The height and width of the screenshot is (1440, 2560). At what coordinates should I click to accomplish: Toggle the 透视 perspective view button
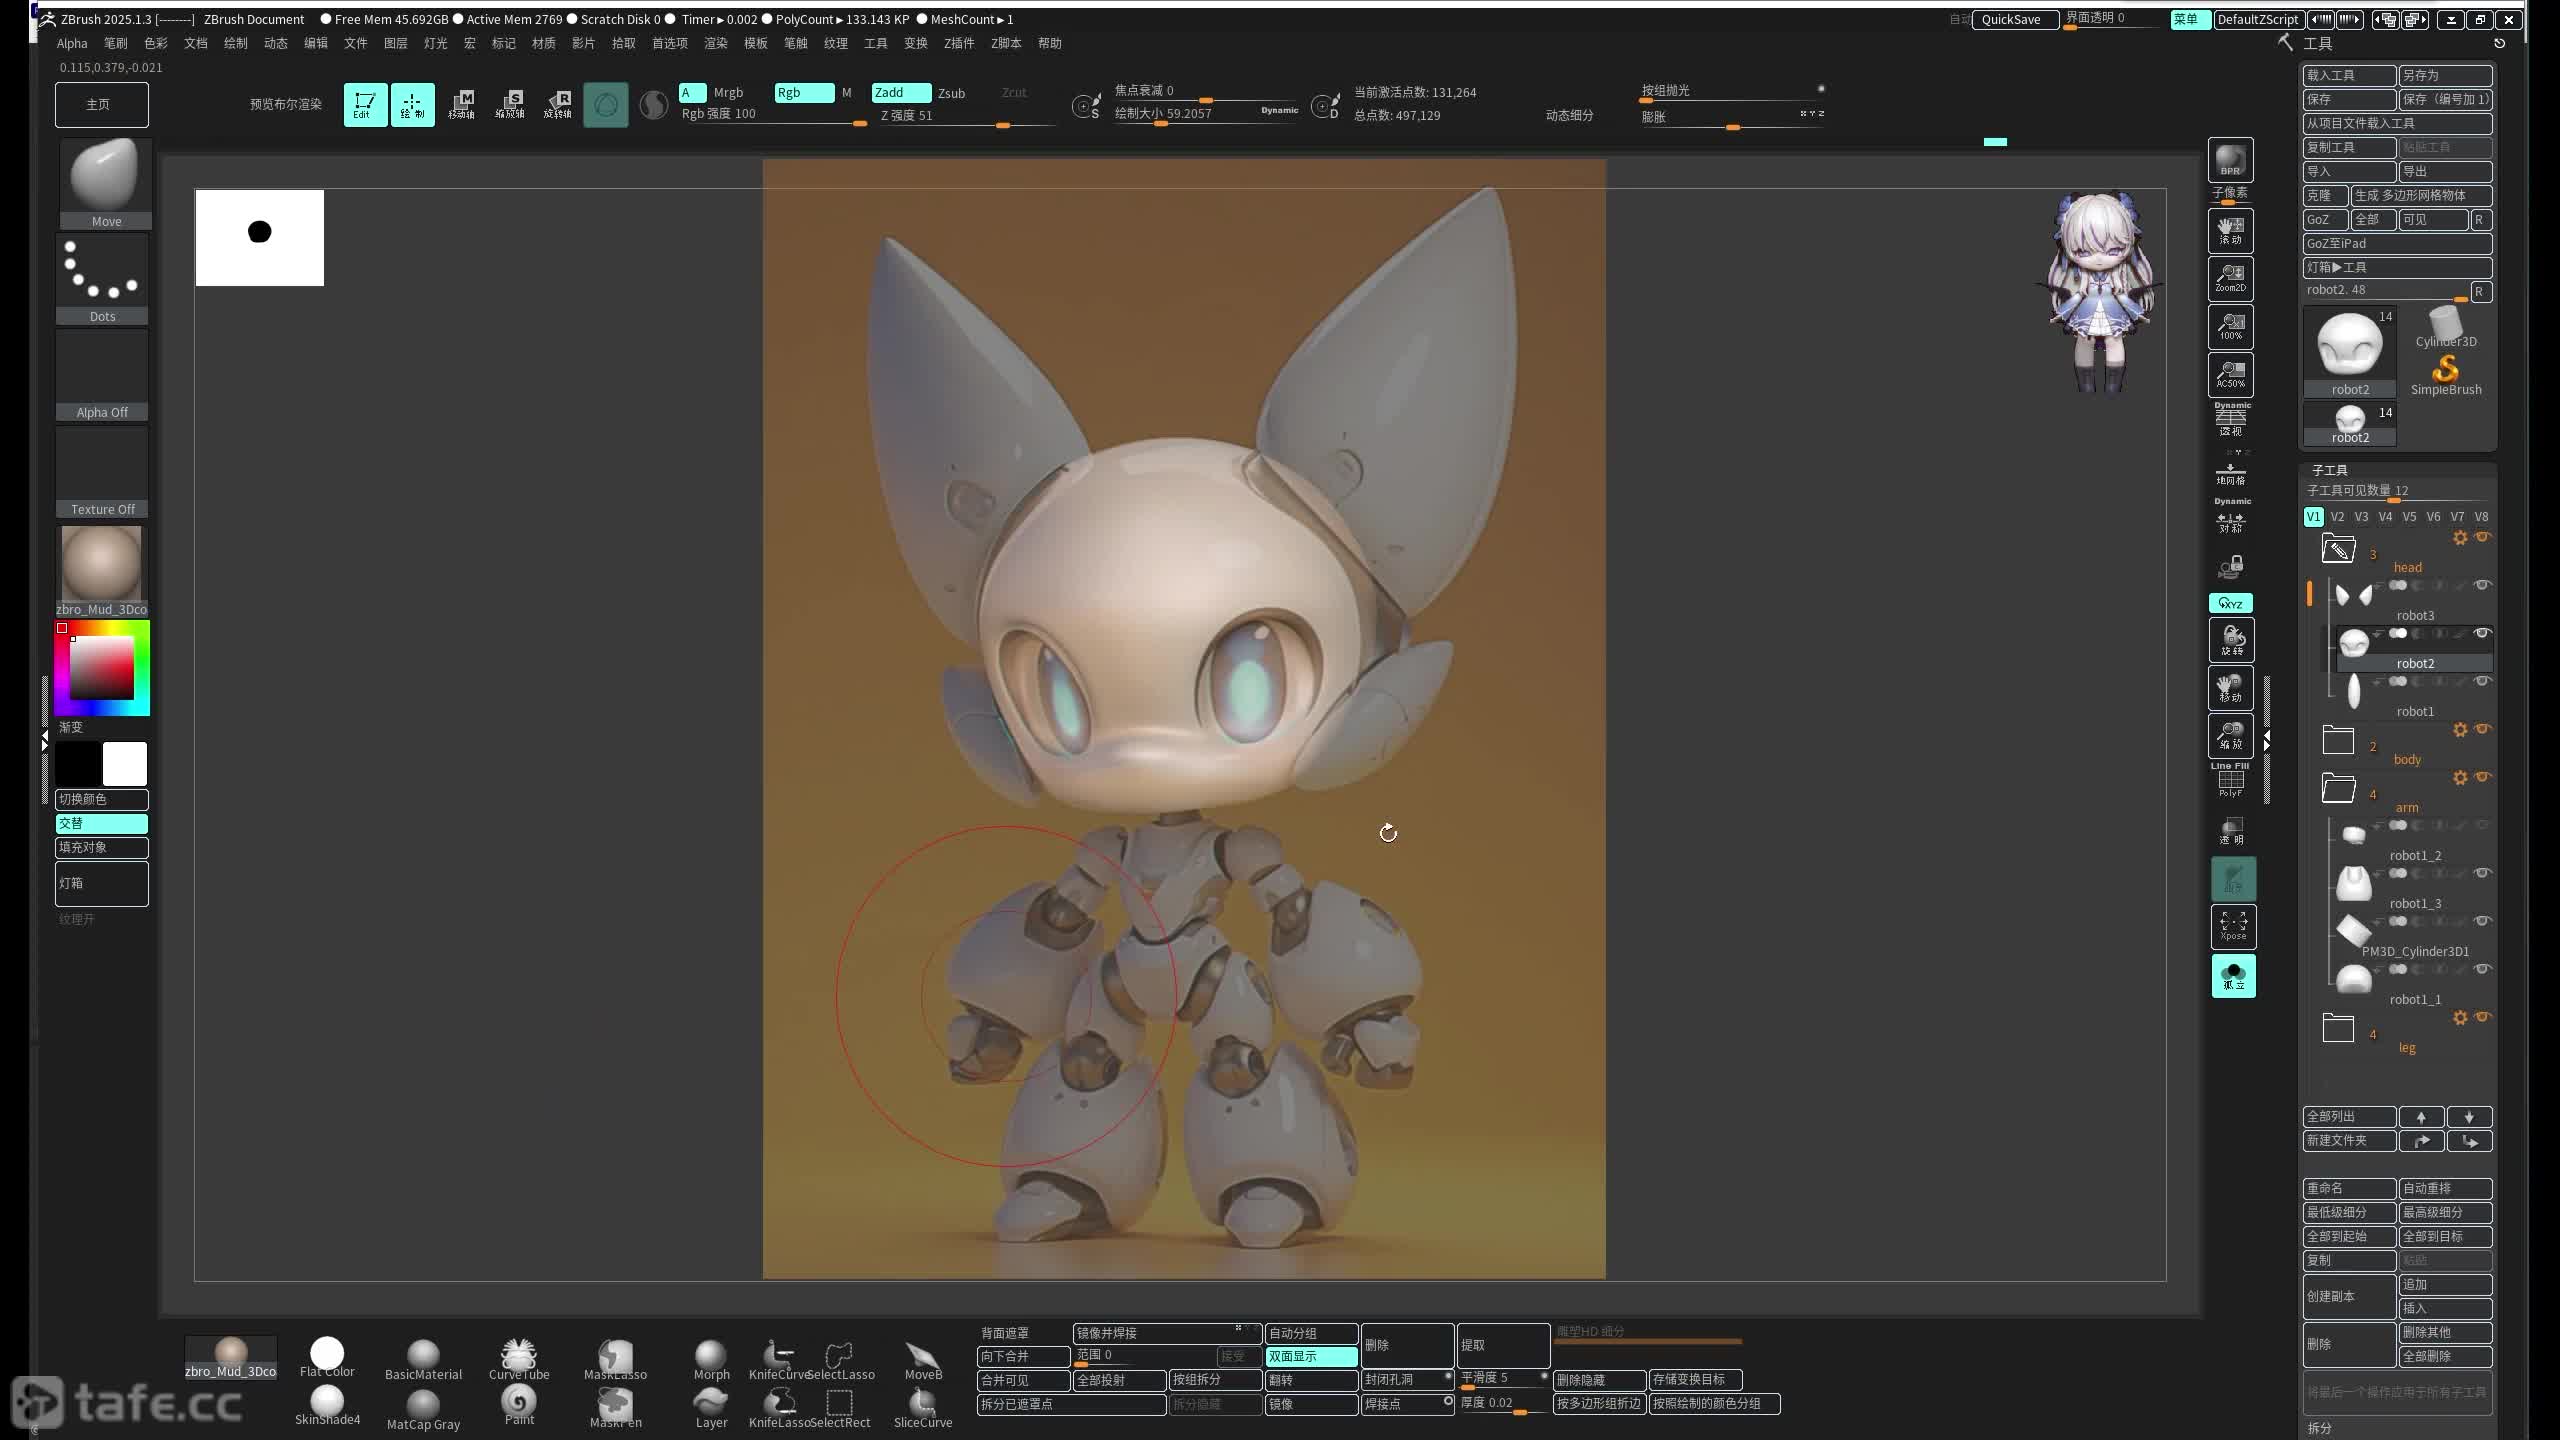click(2231, 419)
